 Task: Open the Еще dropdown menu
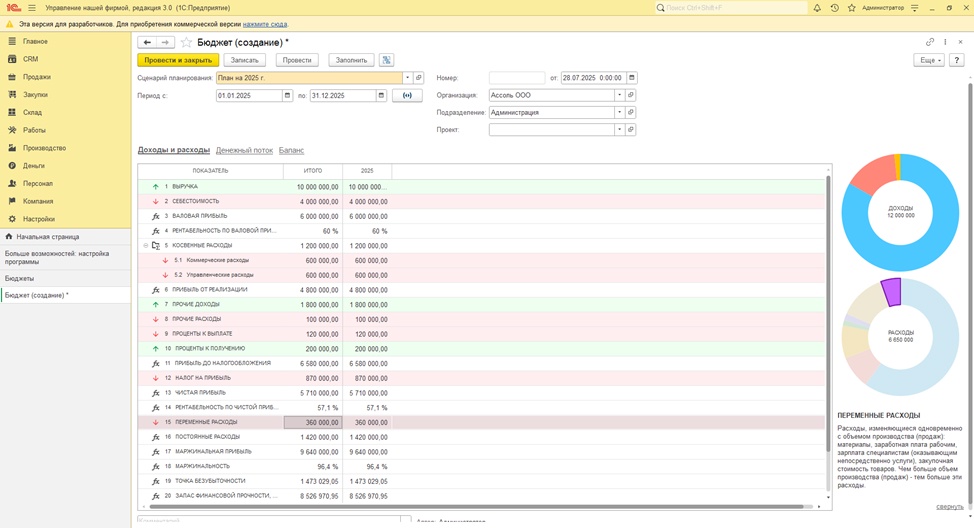point(928,60)
